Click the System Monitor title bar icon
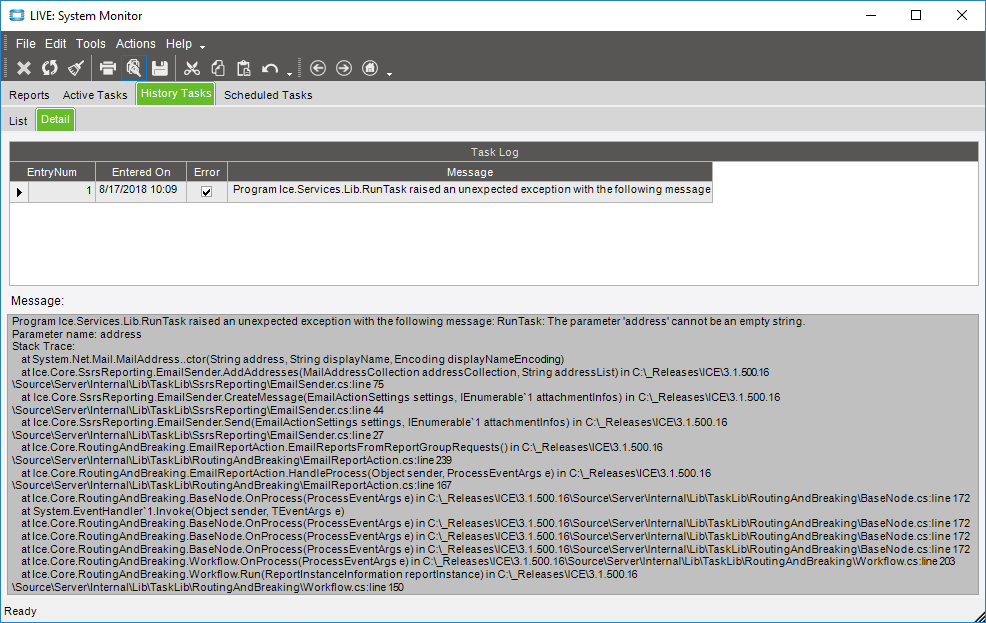The height and width of the screenshot is (623, 986). (x=16, y=16)
